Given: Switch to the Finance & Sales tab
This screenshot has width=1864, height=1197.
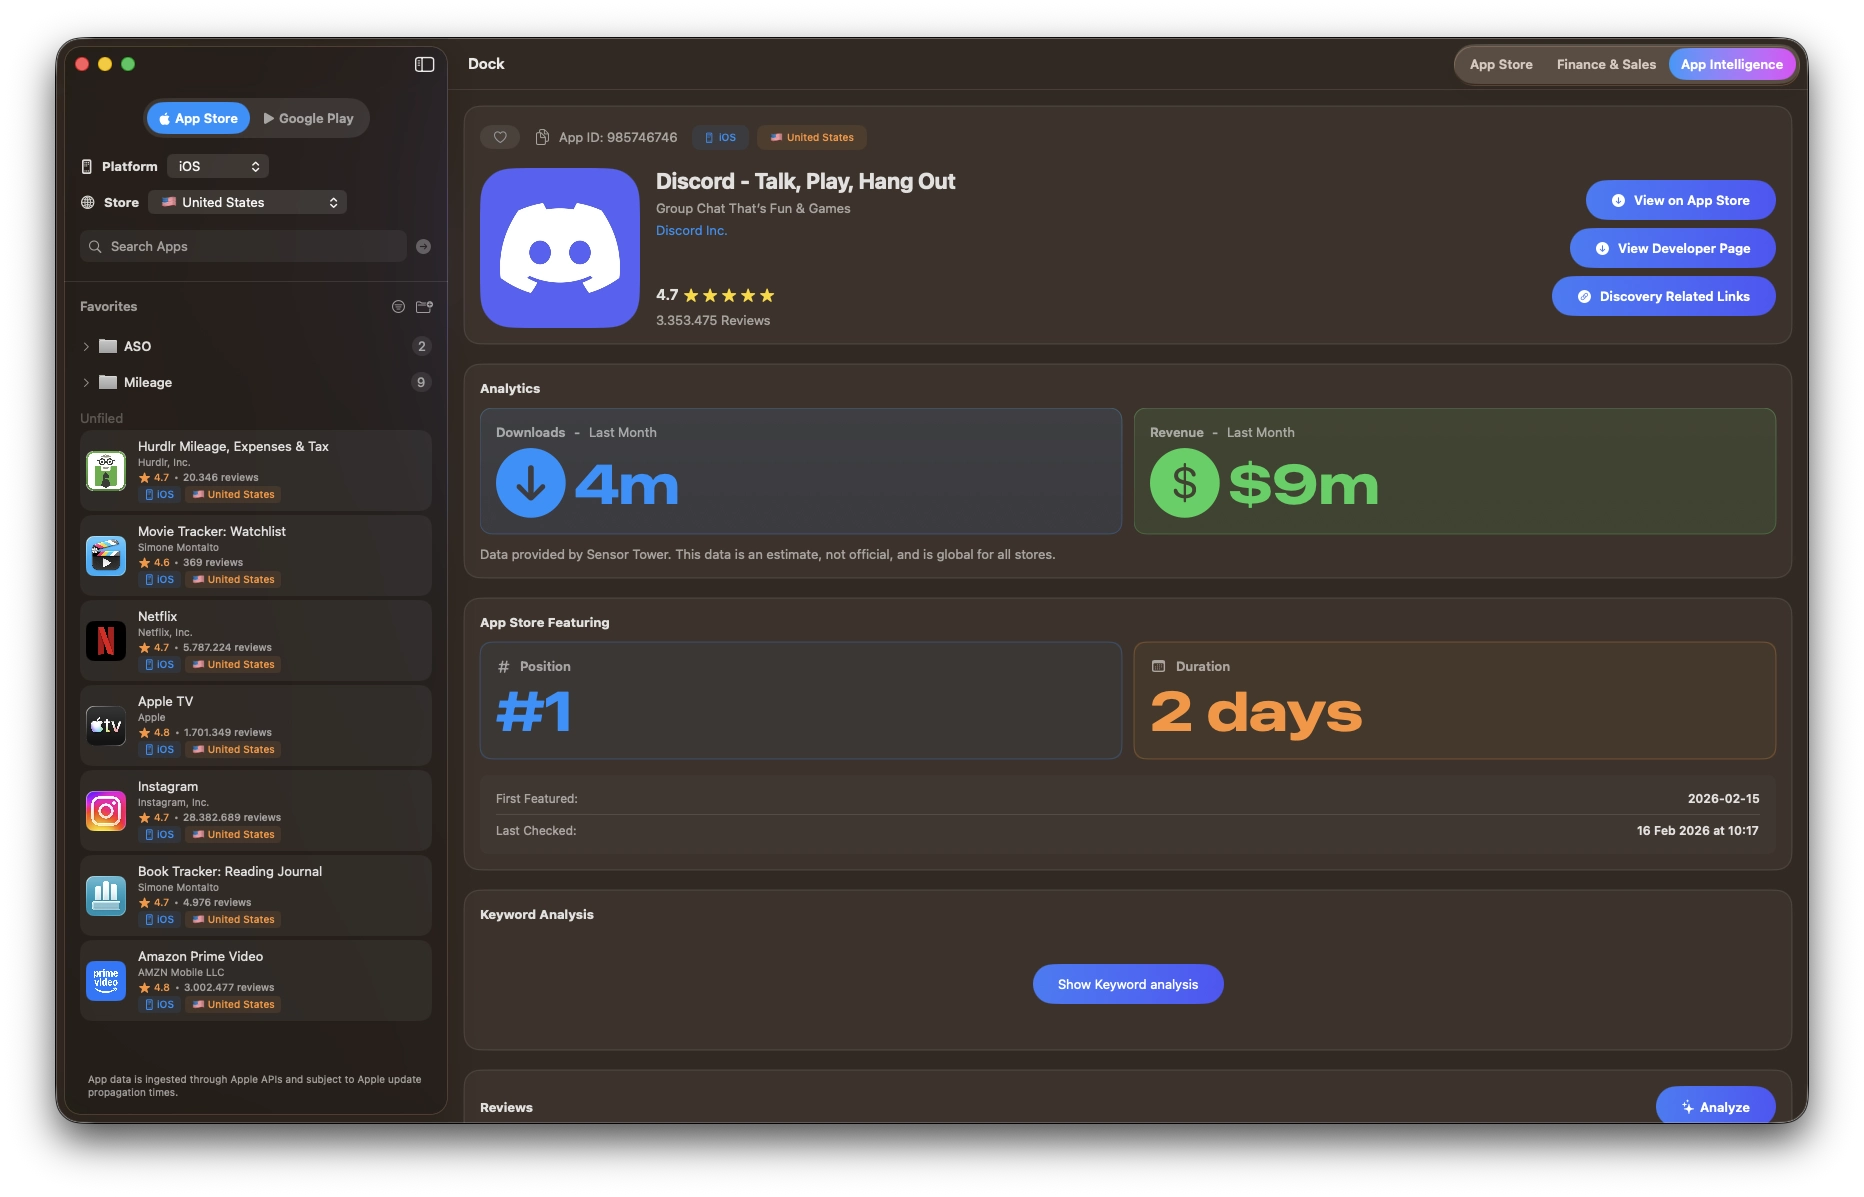Looking at the screenshot, I should (x=1605, y=64).
